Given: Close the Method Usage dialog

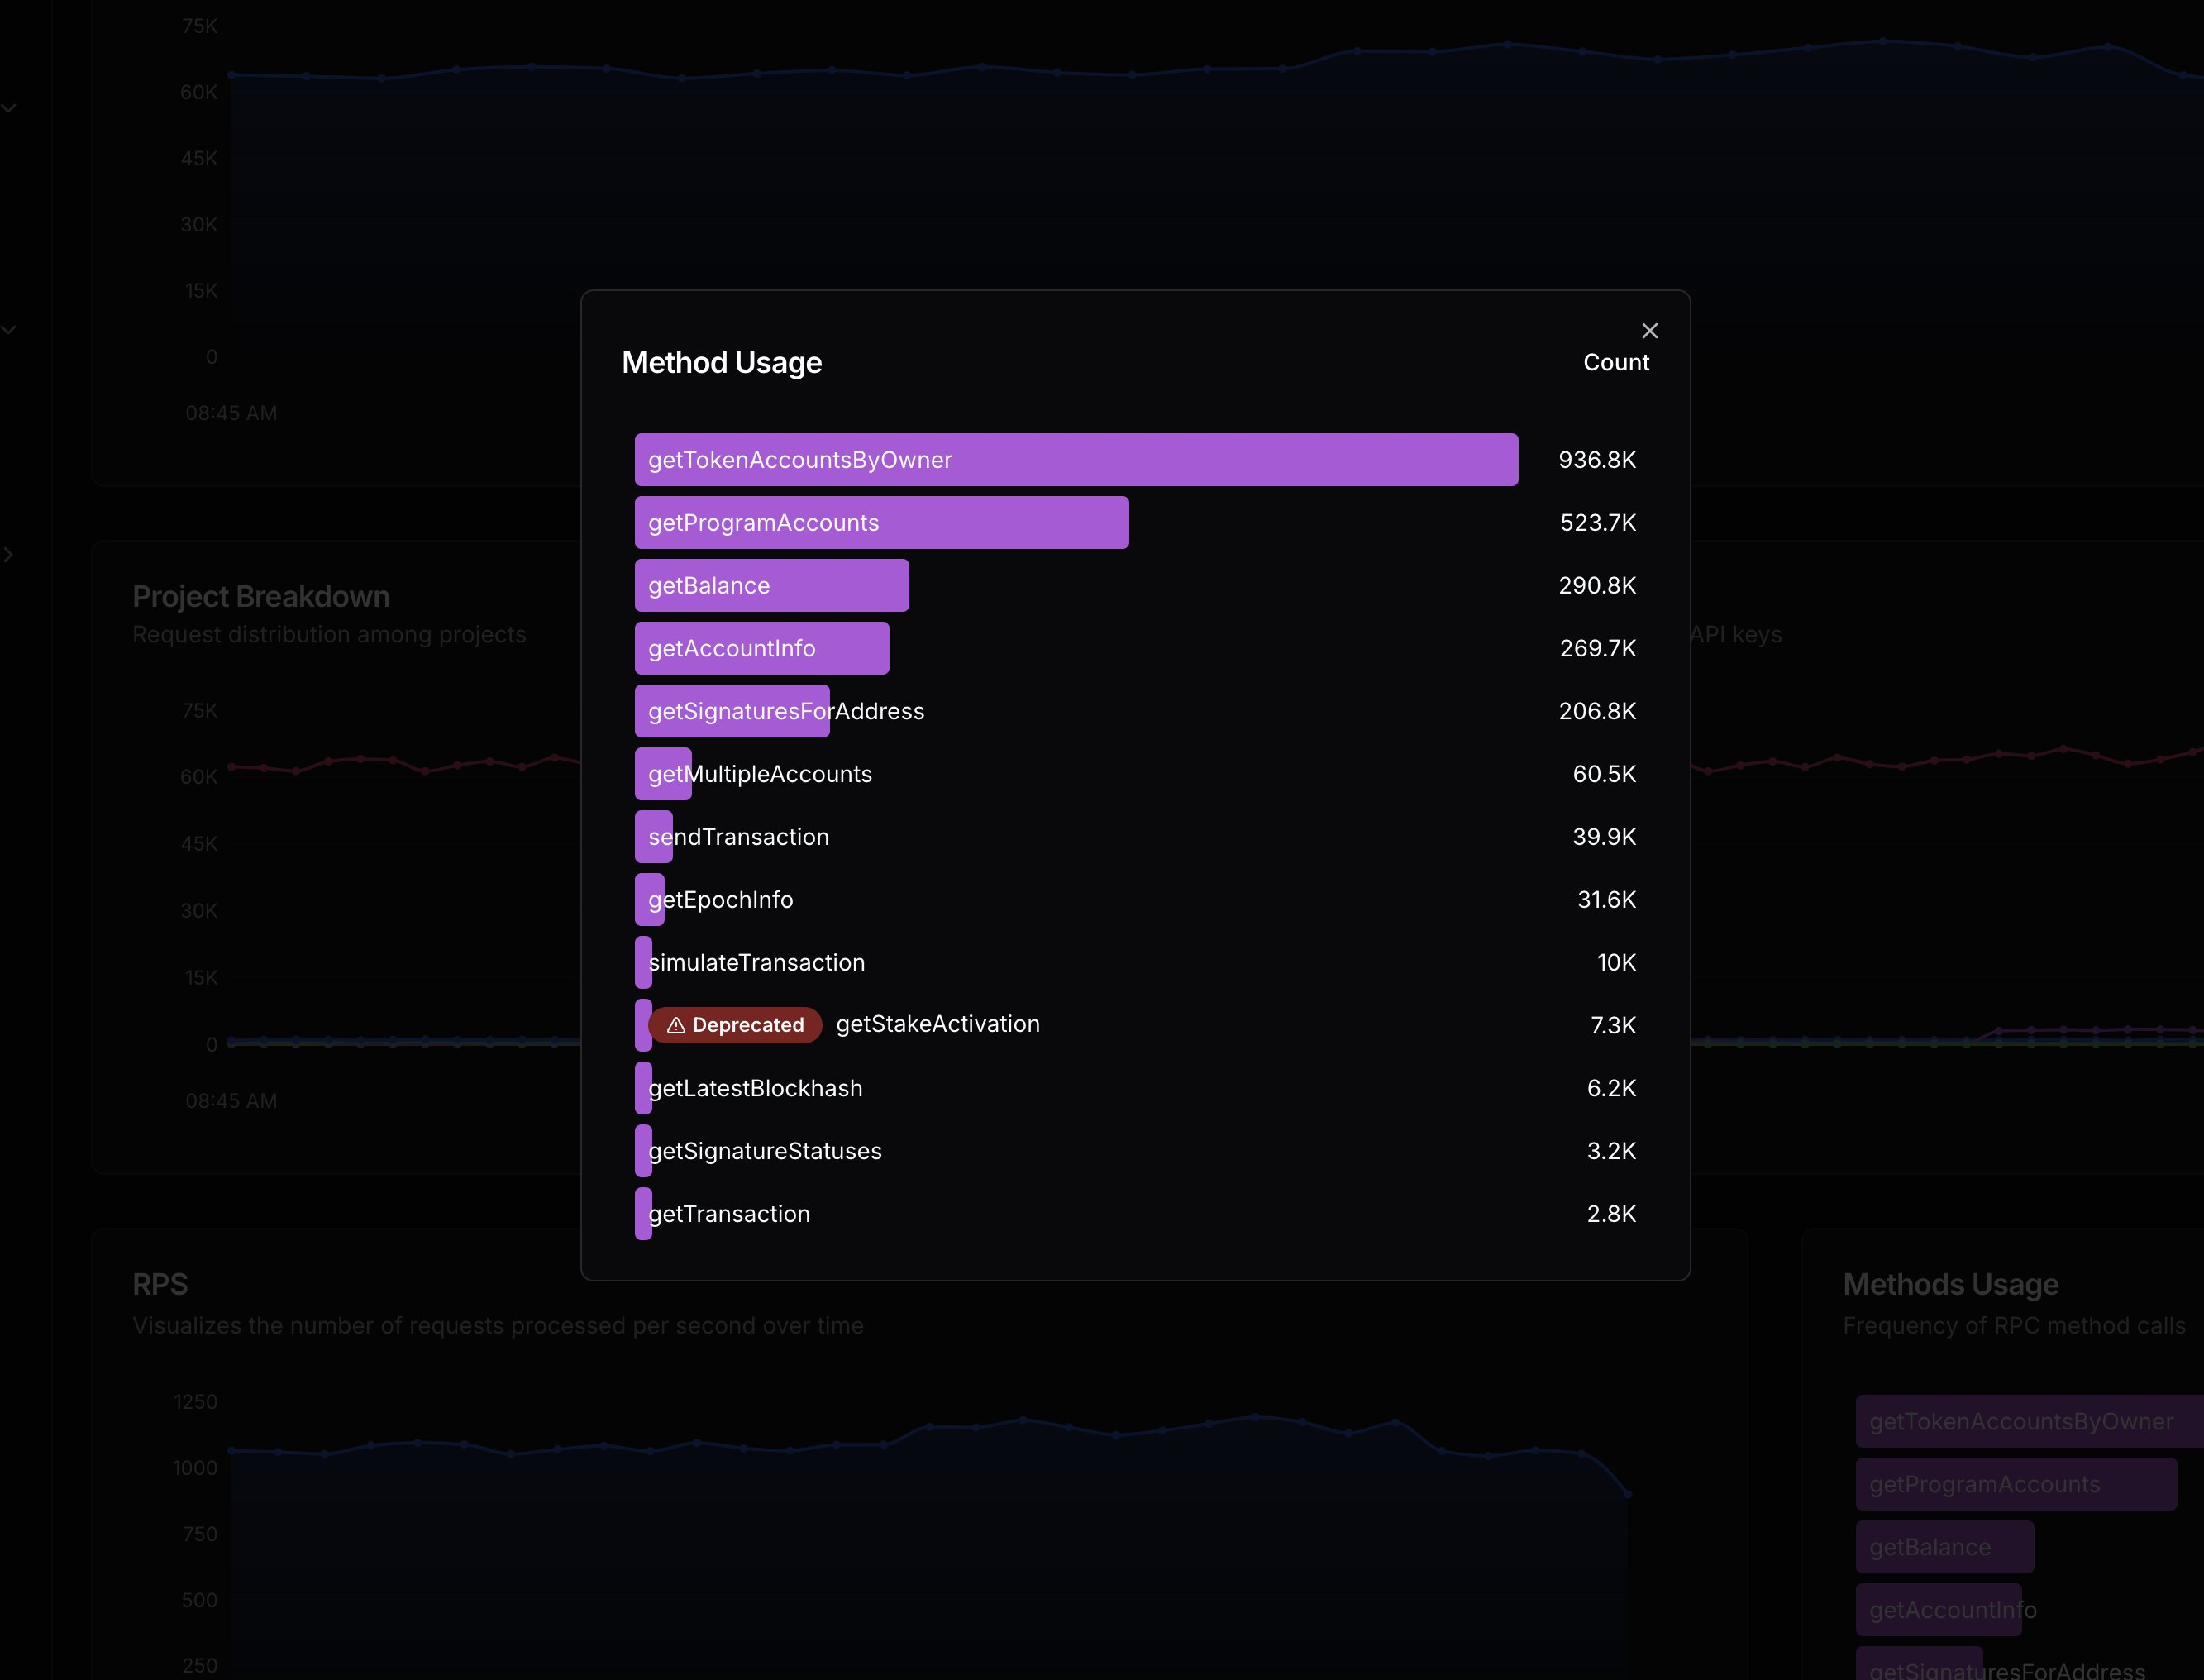Looking at the screenshot, I should click(x=1649, y=330).
